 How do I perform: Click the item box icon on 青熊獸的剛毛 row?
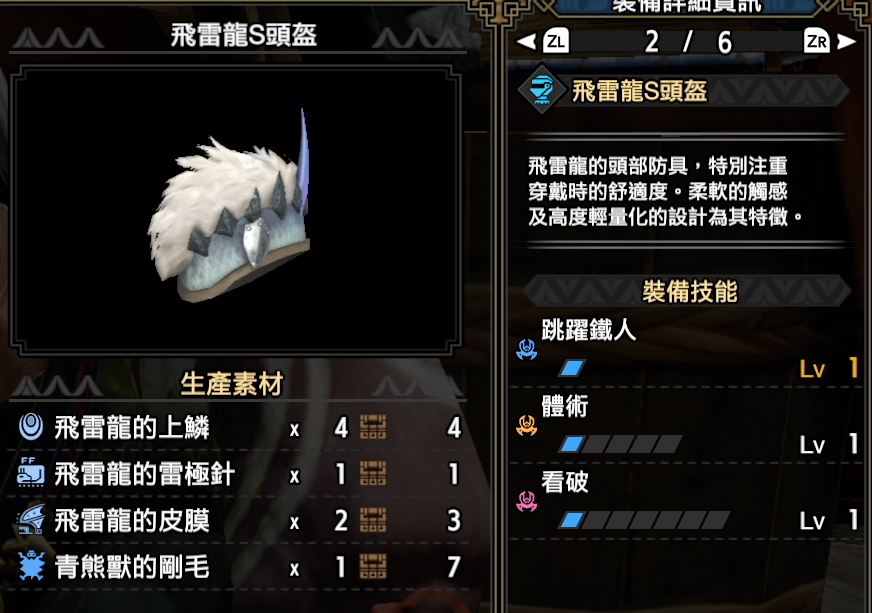[373, 566]
